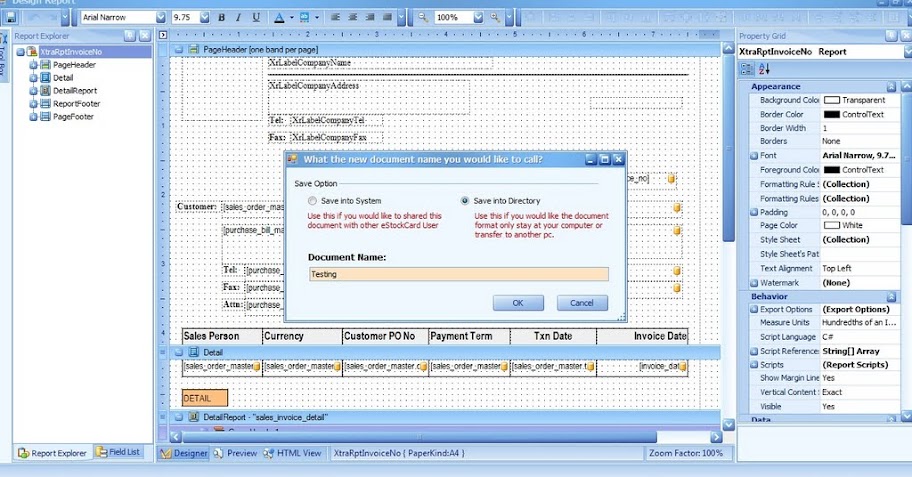This screenshot has height=477, width=912.
Task: Click the Export Options property row
Action: [x=824, y=309]
